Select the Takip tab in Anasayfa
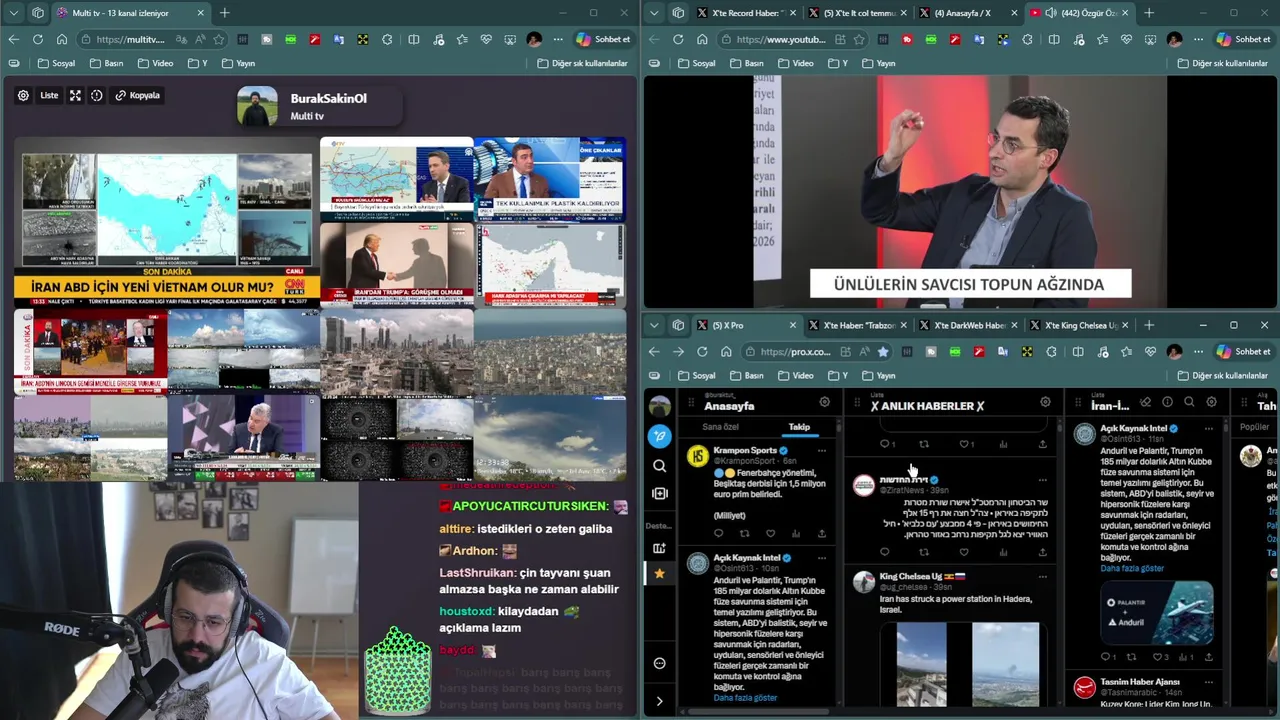 point(799,427)
